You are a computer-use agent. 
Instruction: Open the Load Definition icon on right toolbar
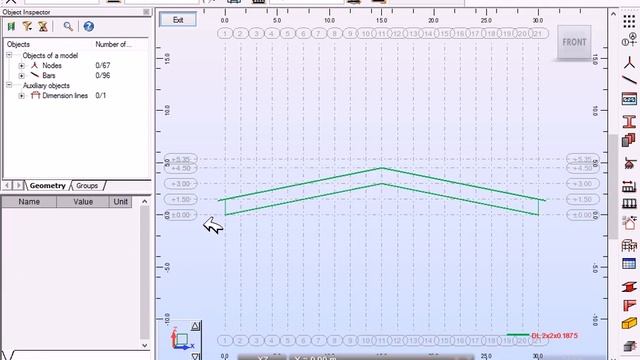click(x=629, y=203)
